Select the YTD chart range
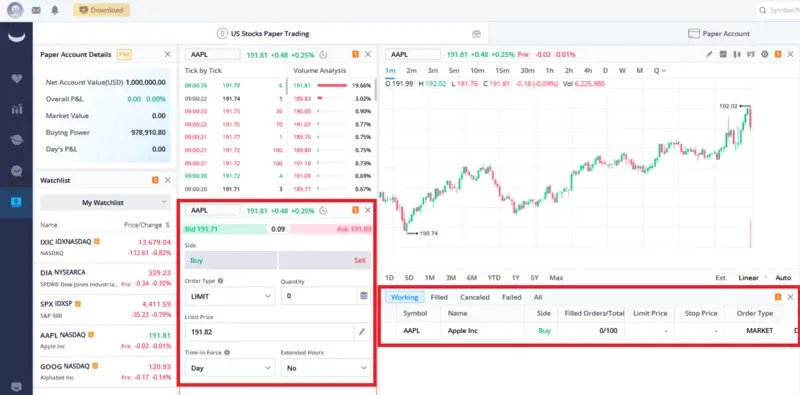The height and width of the screenshot is (395, 800). point(494,278)
